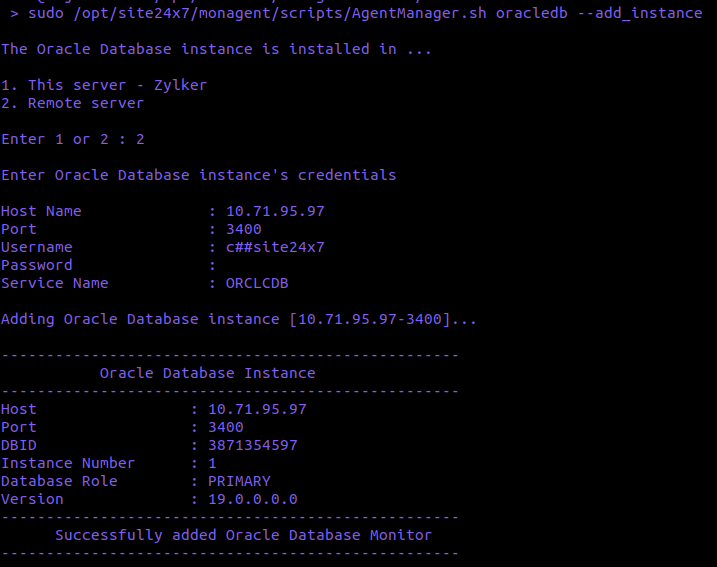The height and width of the screenshot is (567, 717).
Task: Click the Instance Number value 1
Action: (212, 463)
